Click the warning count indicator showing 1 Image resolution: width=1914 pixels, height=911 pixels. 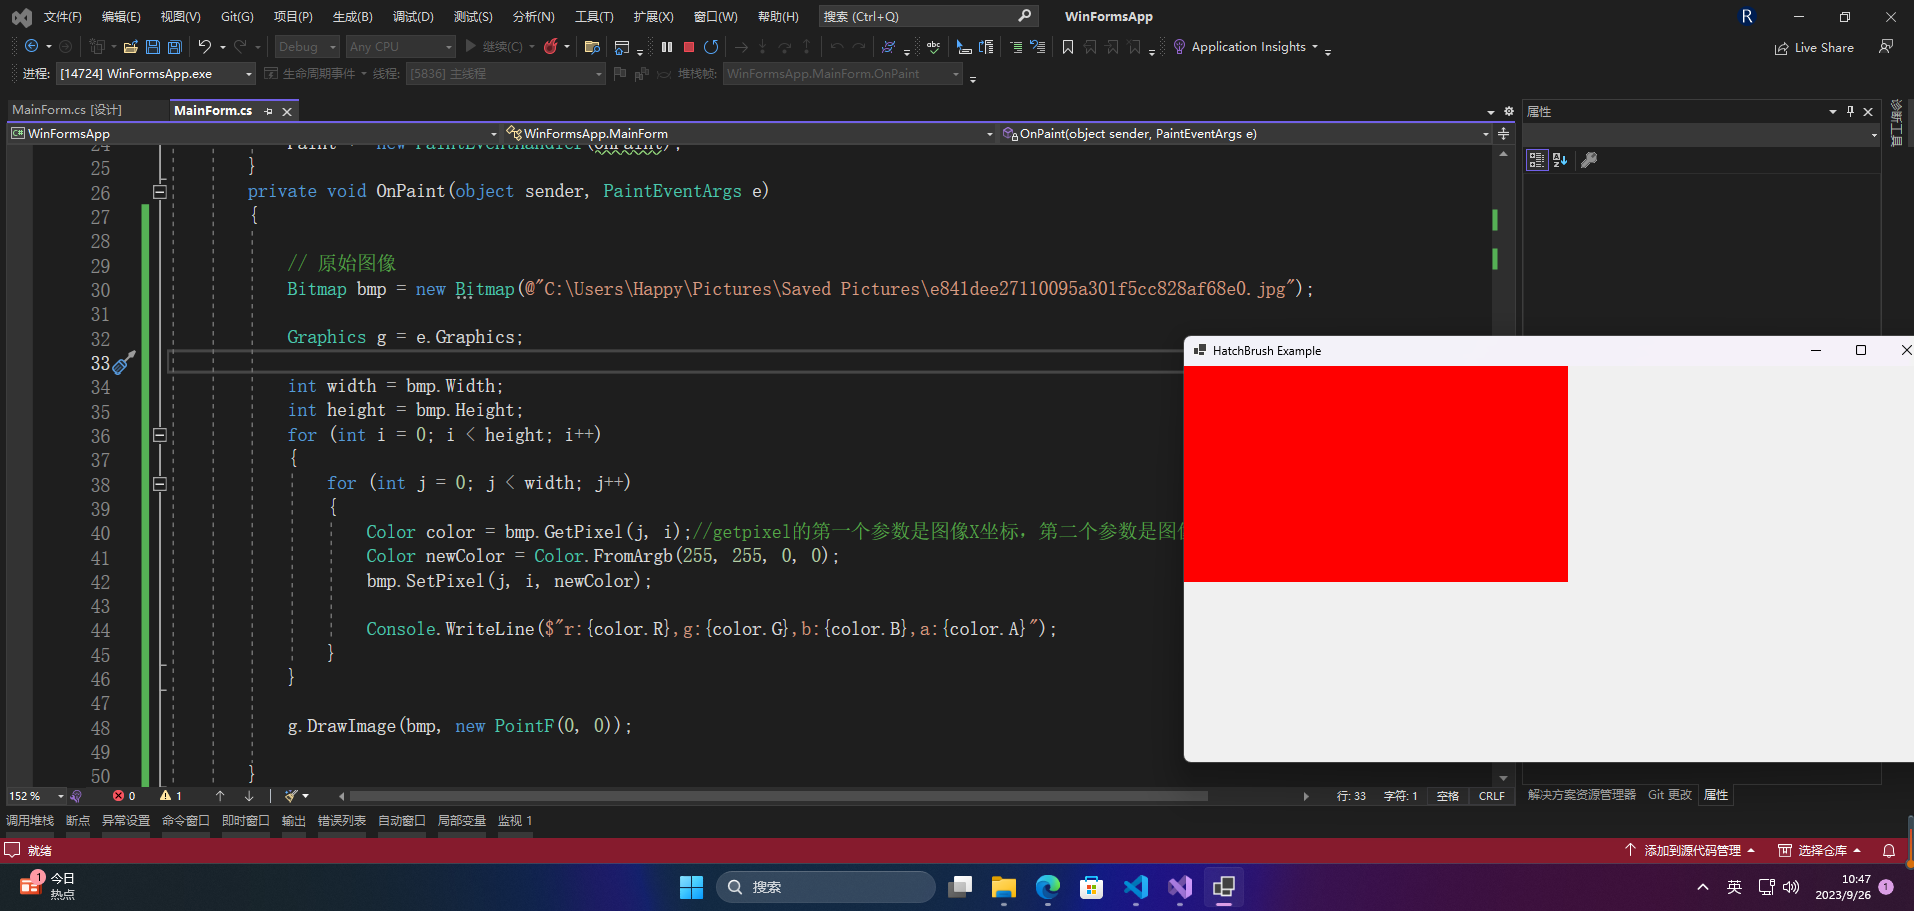[x=171, y=796]
